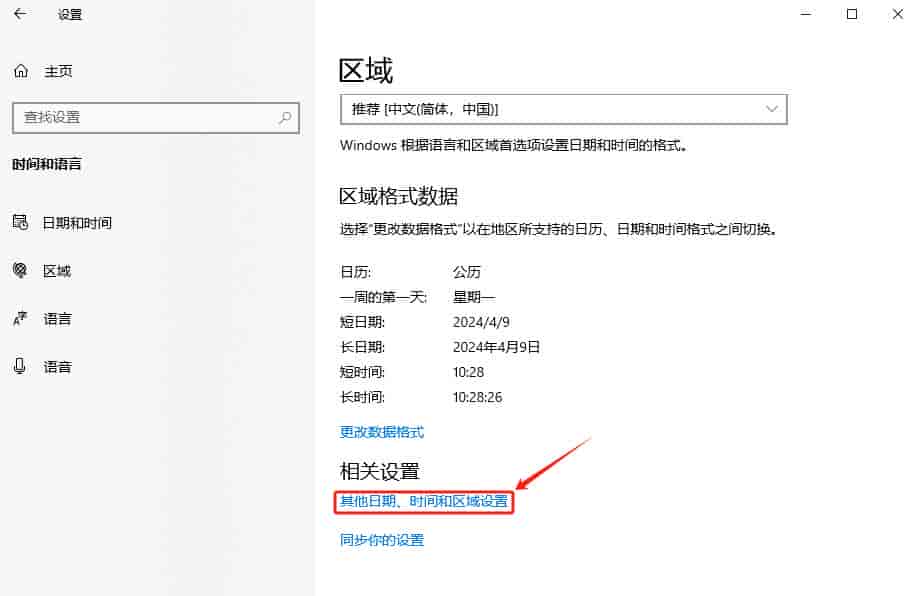The width and height of the screenshot is (917, 596).
Task: Open the 语言 language page
Action: pyautogui.click(x=57, y=319)
